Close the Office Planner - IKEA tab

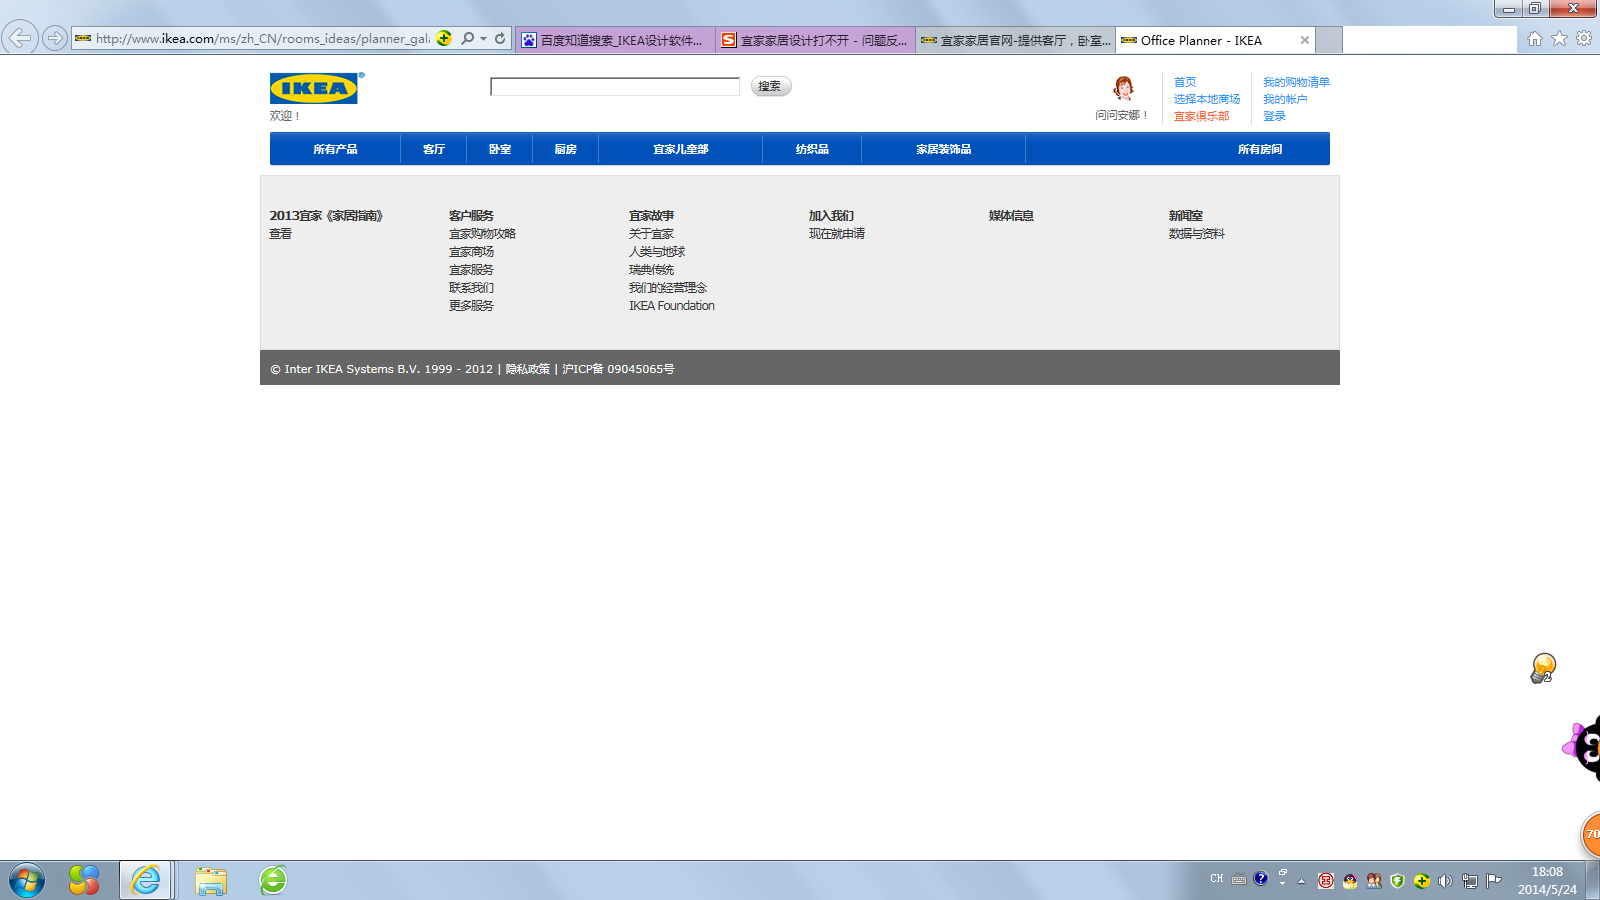(1304, 40)
